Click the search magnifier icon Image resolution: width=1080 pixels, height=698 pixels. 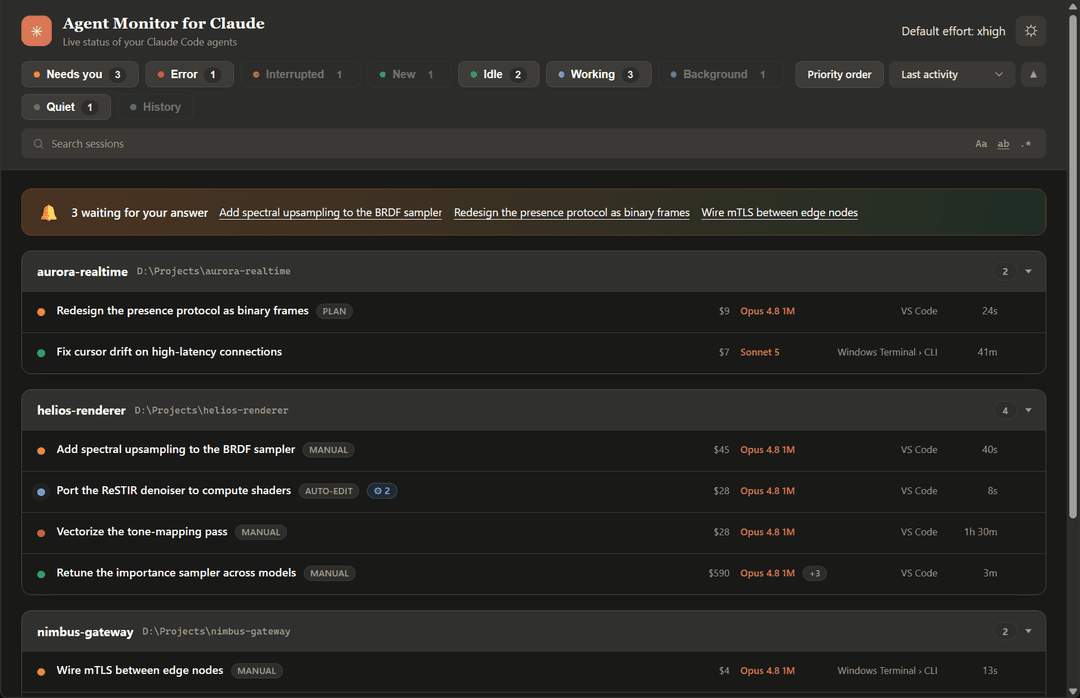[39, 144]
